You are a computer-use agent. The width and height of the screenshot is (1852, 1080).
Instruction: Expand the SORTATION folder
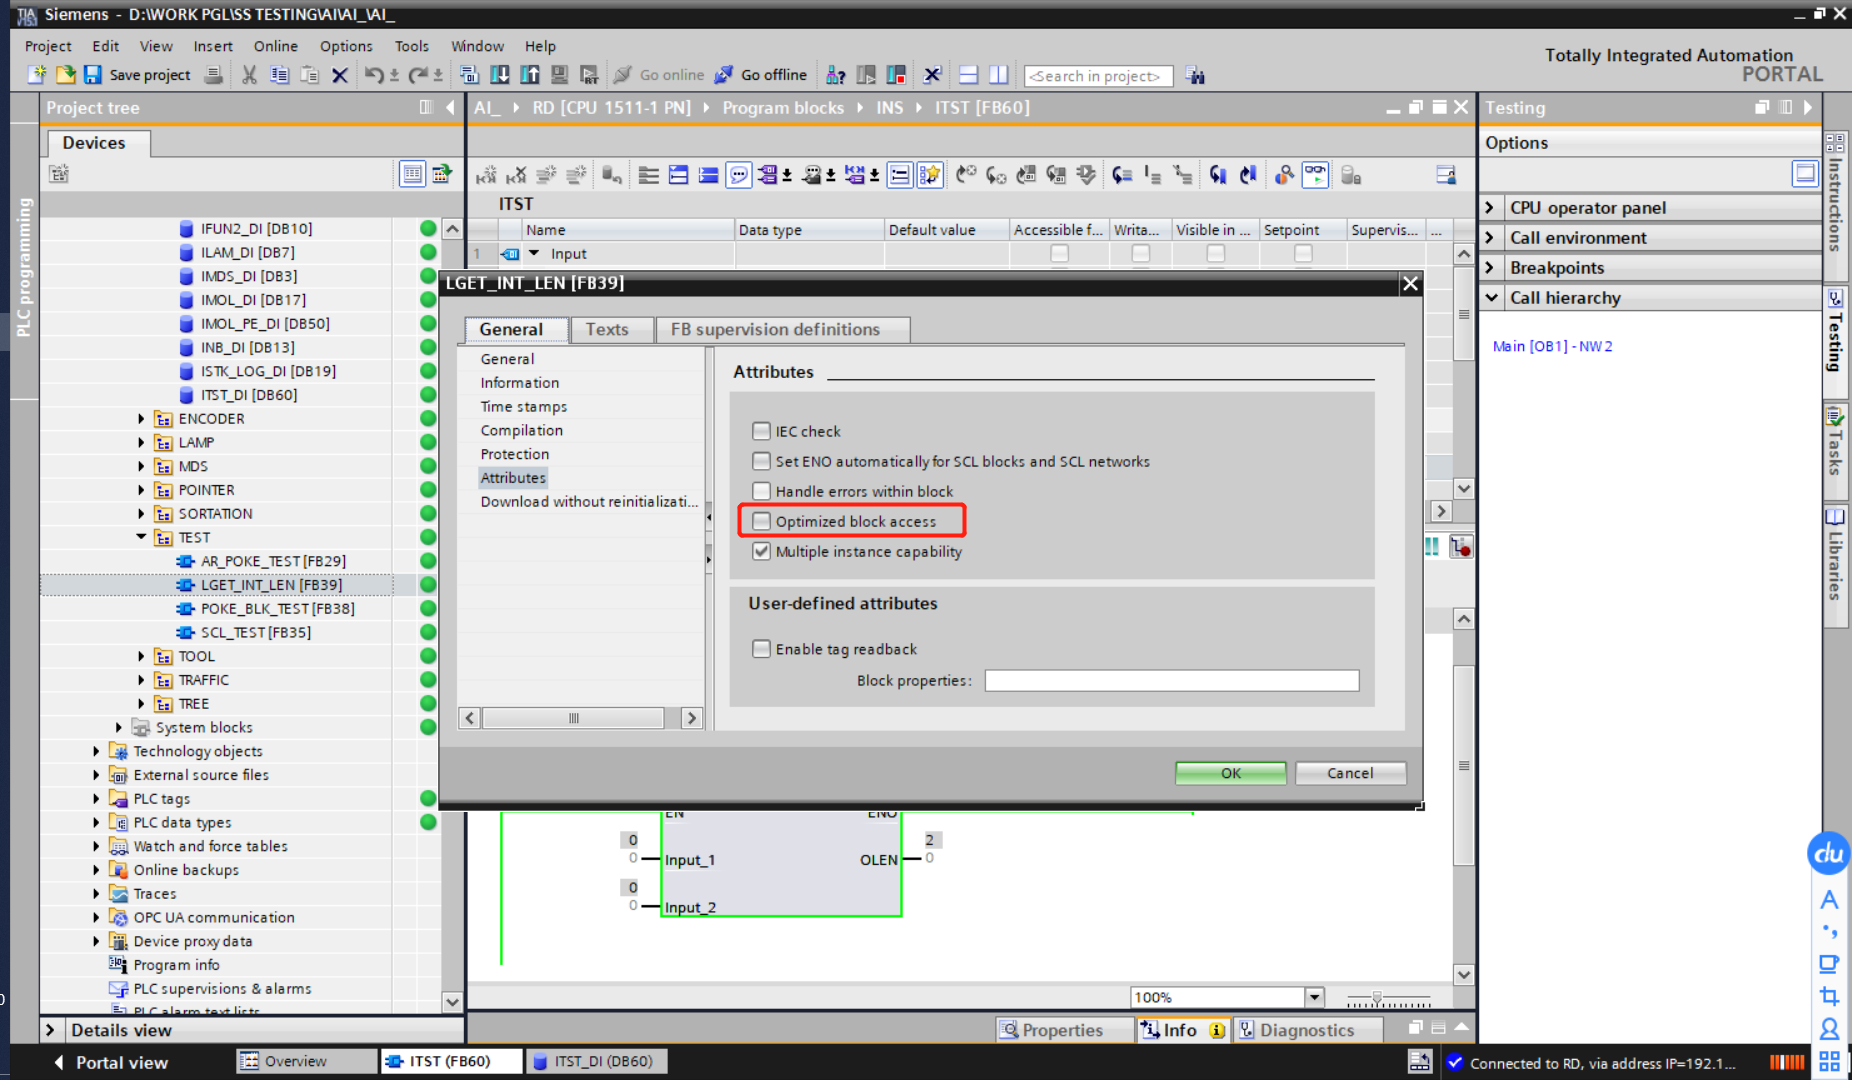pyautogui.click(x=141, y=513)
